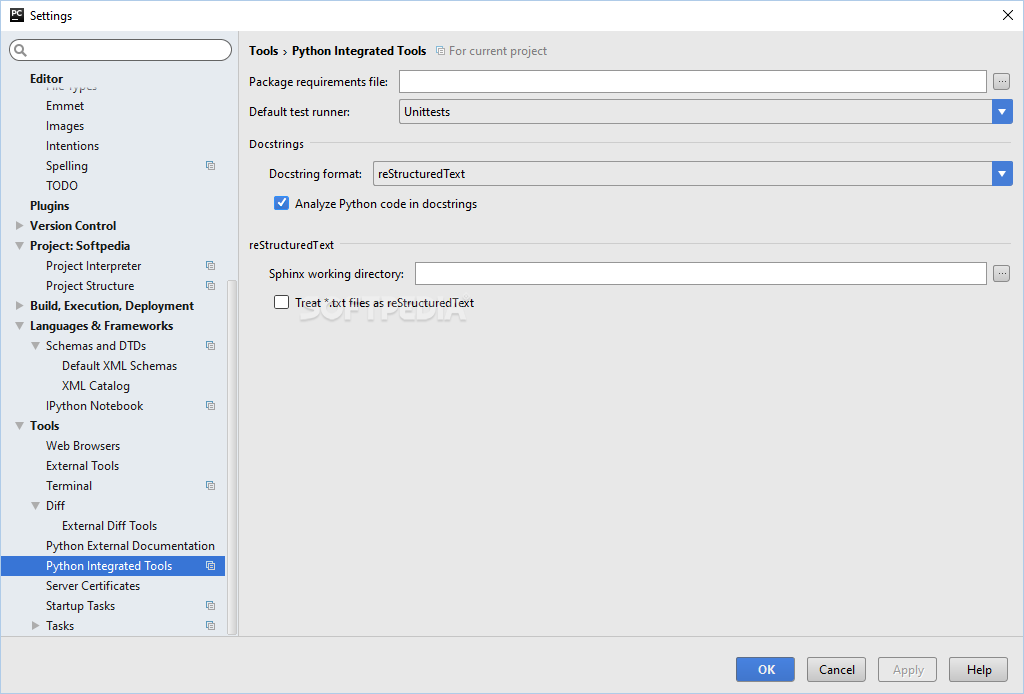Click the settings search field
Viewport: 1024px width, 694px height.
(120, 50)
